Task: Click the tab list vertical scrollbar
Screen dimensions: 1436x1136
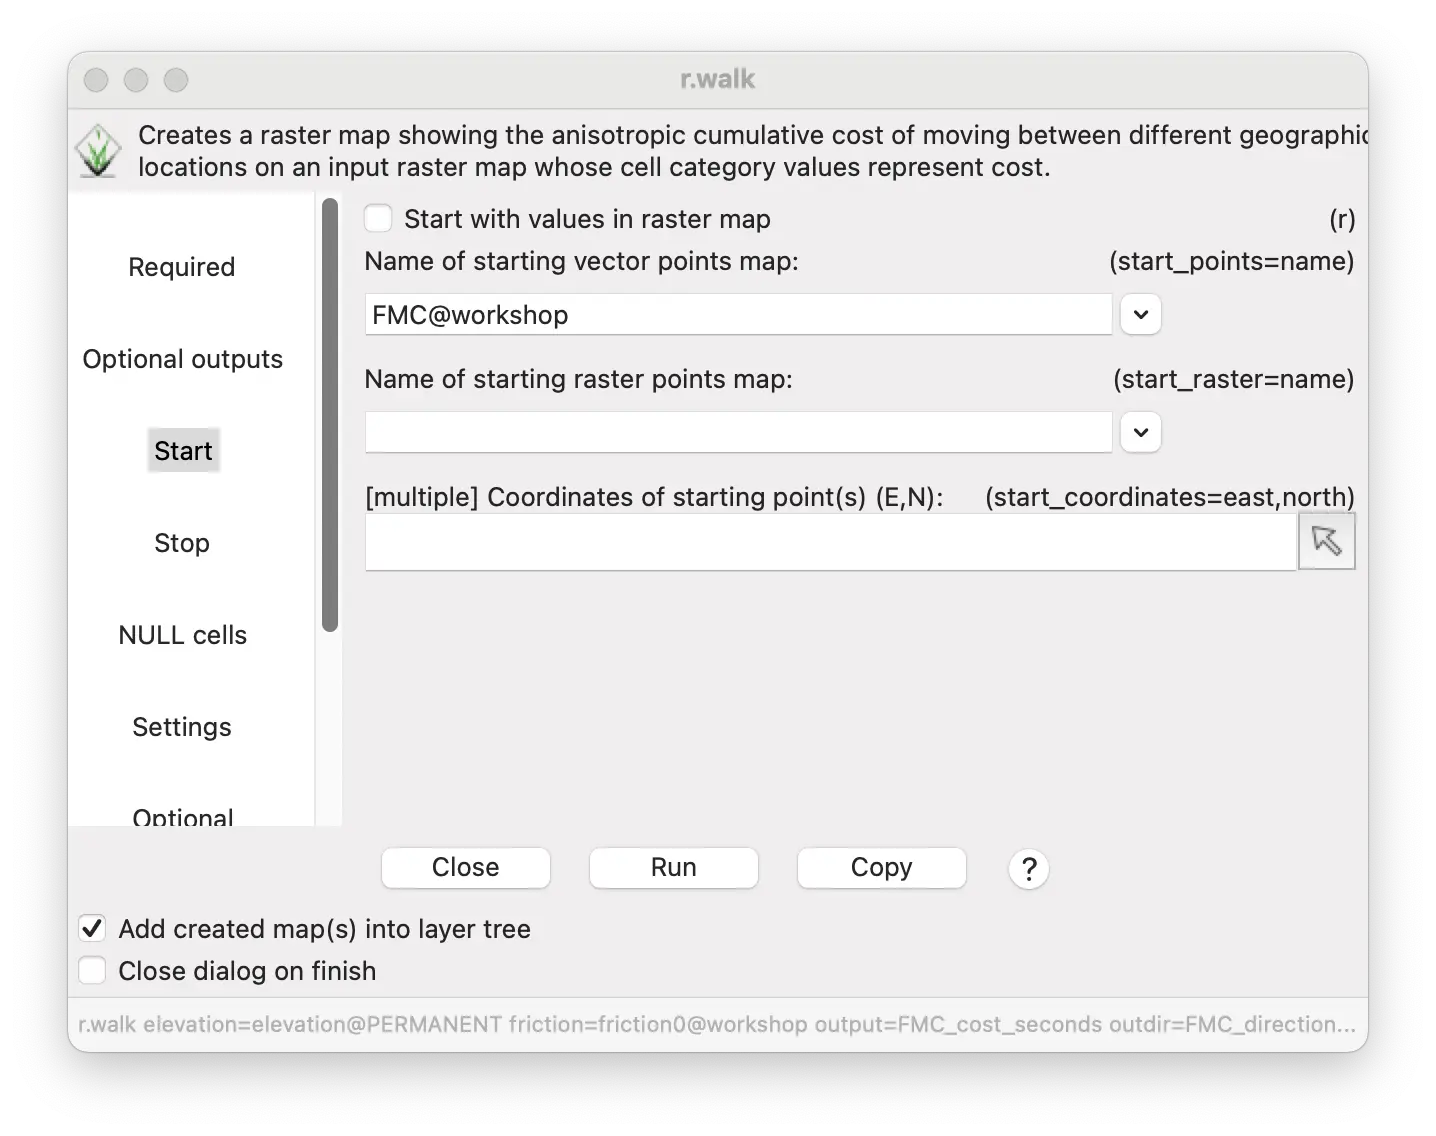Action: click(x=330, y=415)
